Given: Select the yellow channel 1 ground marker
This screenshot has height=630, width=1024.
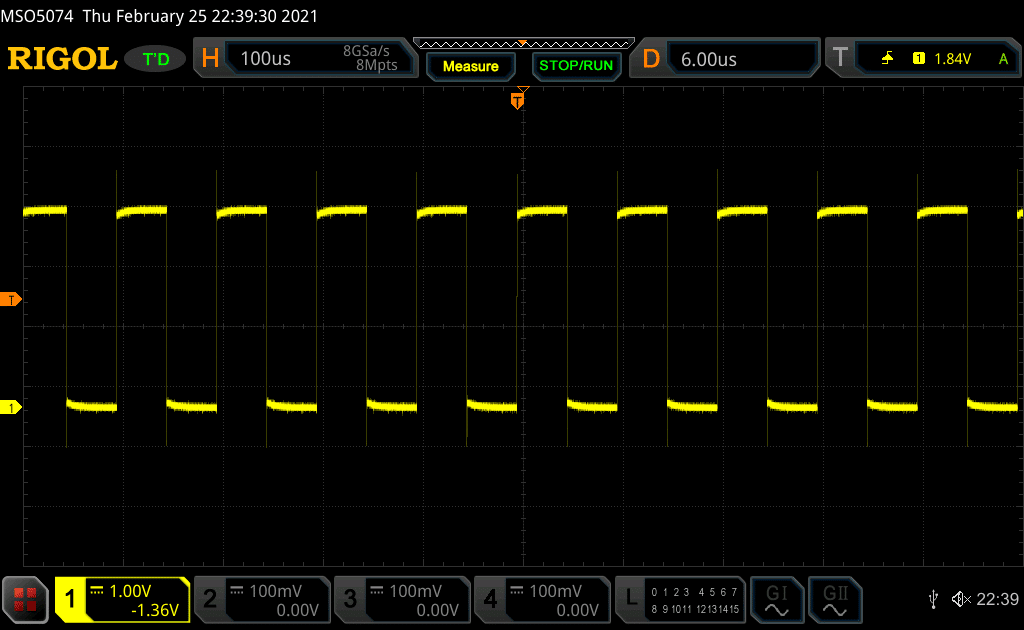Looking at the screenshot, I should [10, 407].
